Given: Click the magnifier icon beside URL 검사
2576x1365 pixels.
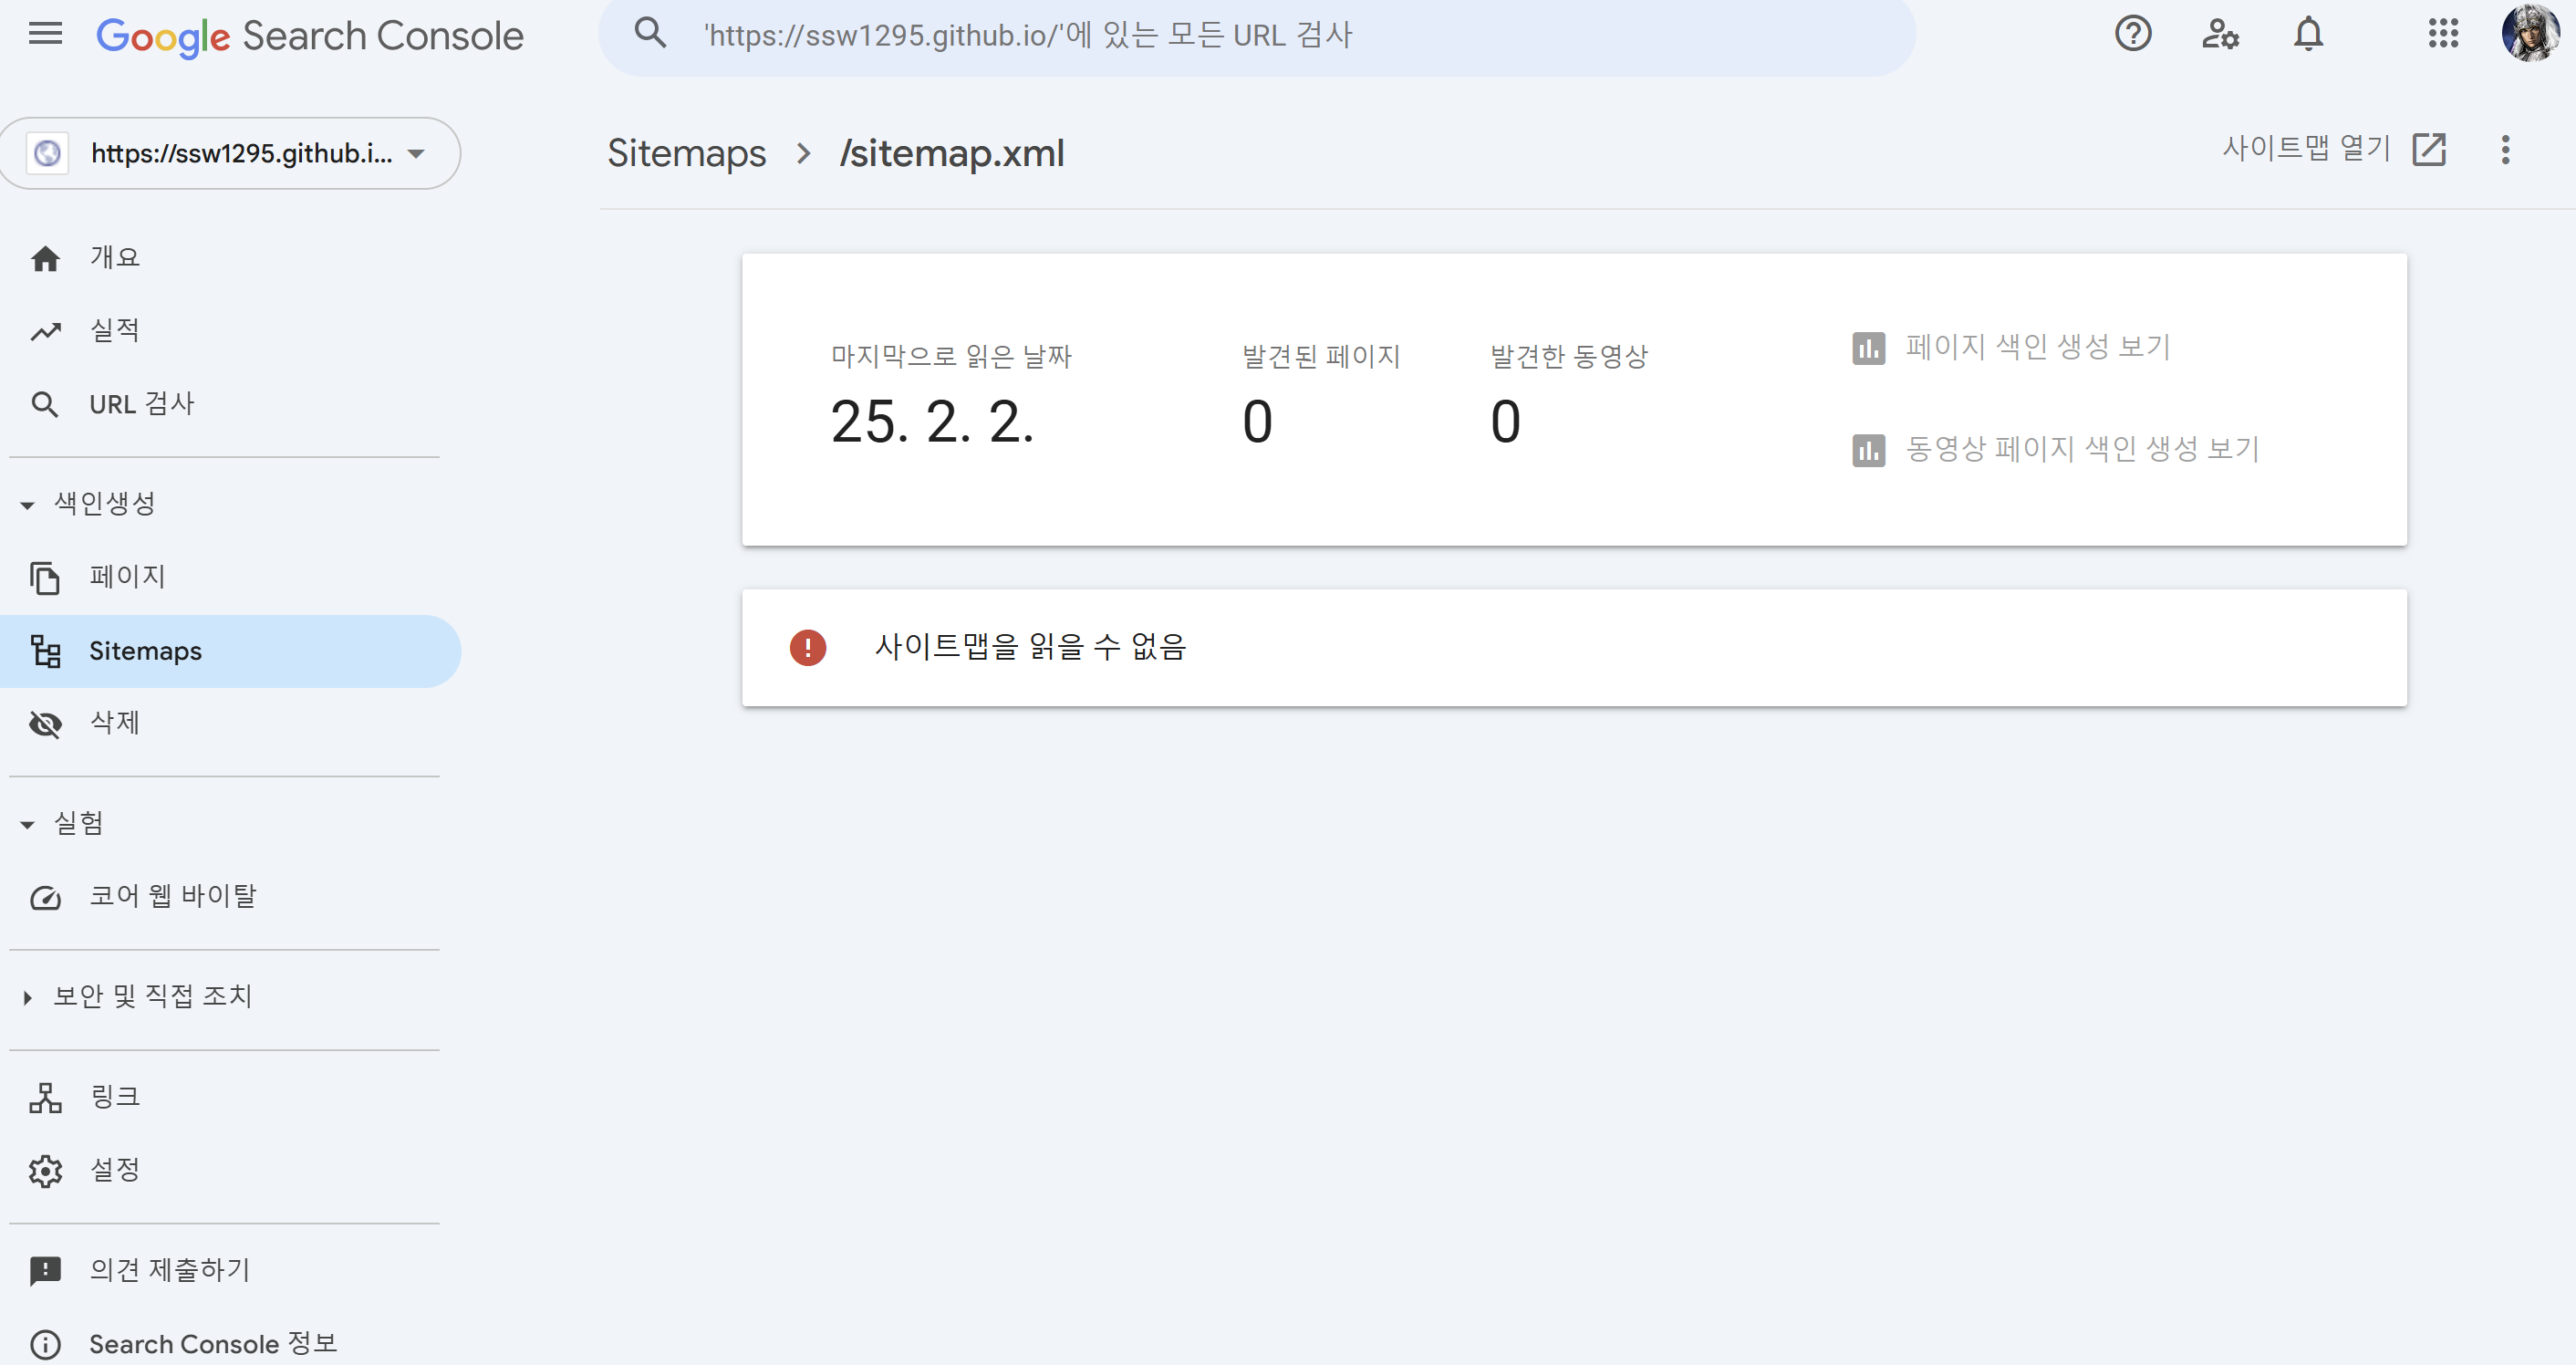Looking at the screenshot, I should tap(45, 405).
